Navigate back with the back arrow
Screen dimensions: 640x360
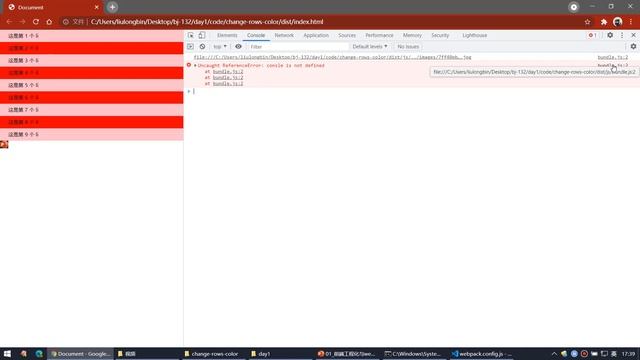pos(9,22)
